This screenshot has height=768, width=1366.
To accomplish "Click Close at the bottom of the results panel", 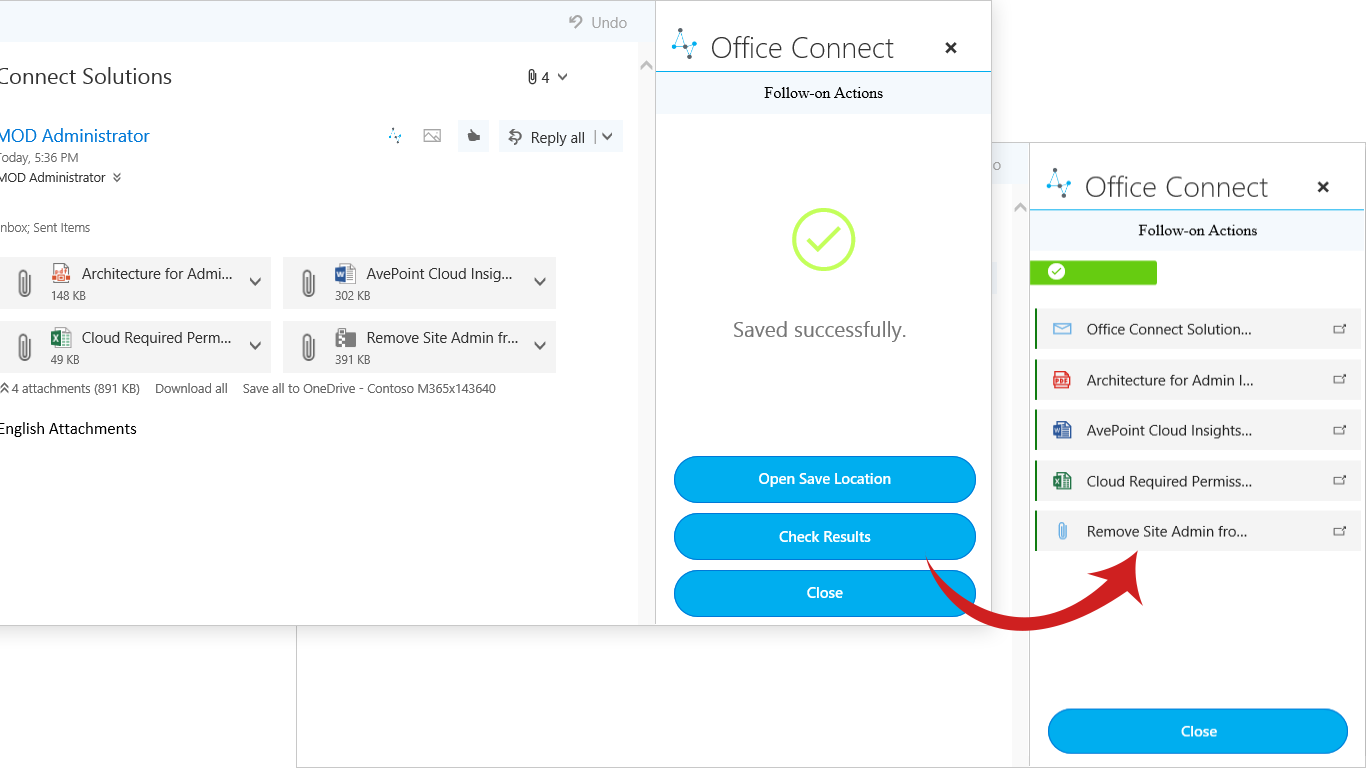I will [x=1198, y=731].
